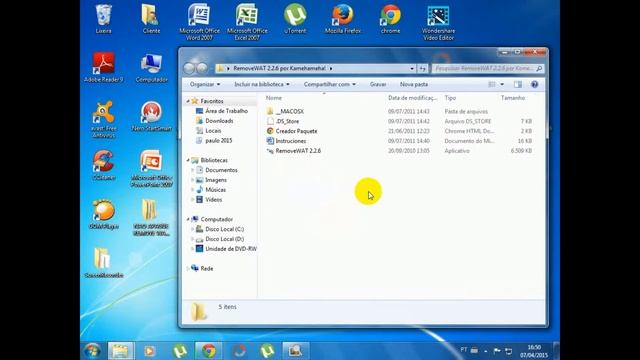This screenshot has height=360, width=640.
Task: Launch Microsoft Office PowerPoint 2007 shortcut
Action: (151, 169)
